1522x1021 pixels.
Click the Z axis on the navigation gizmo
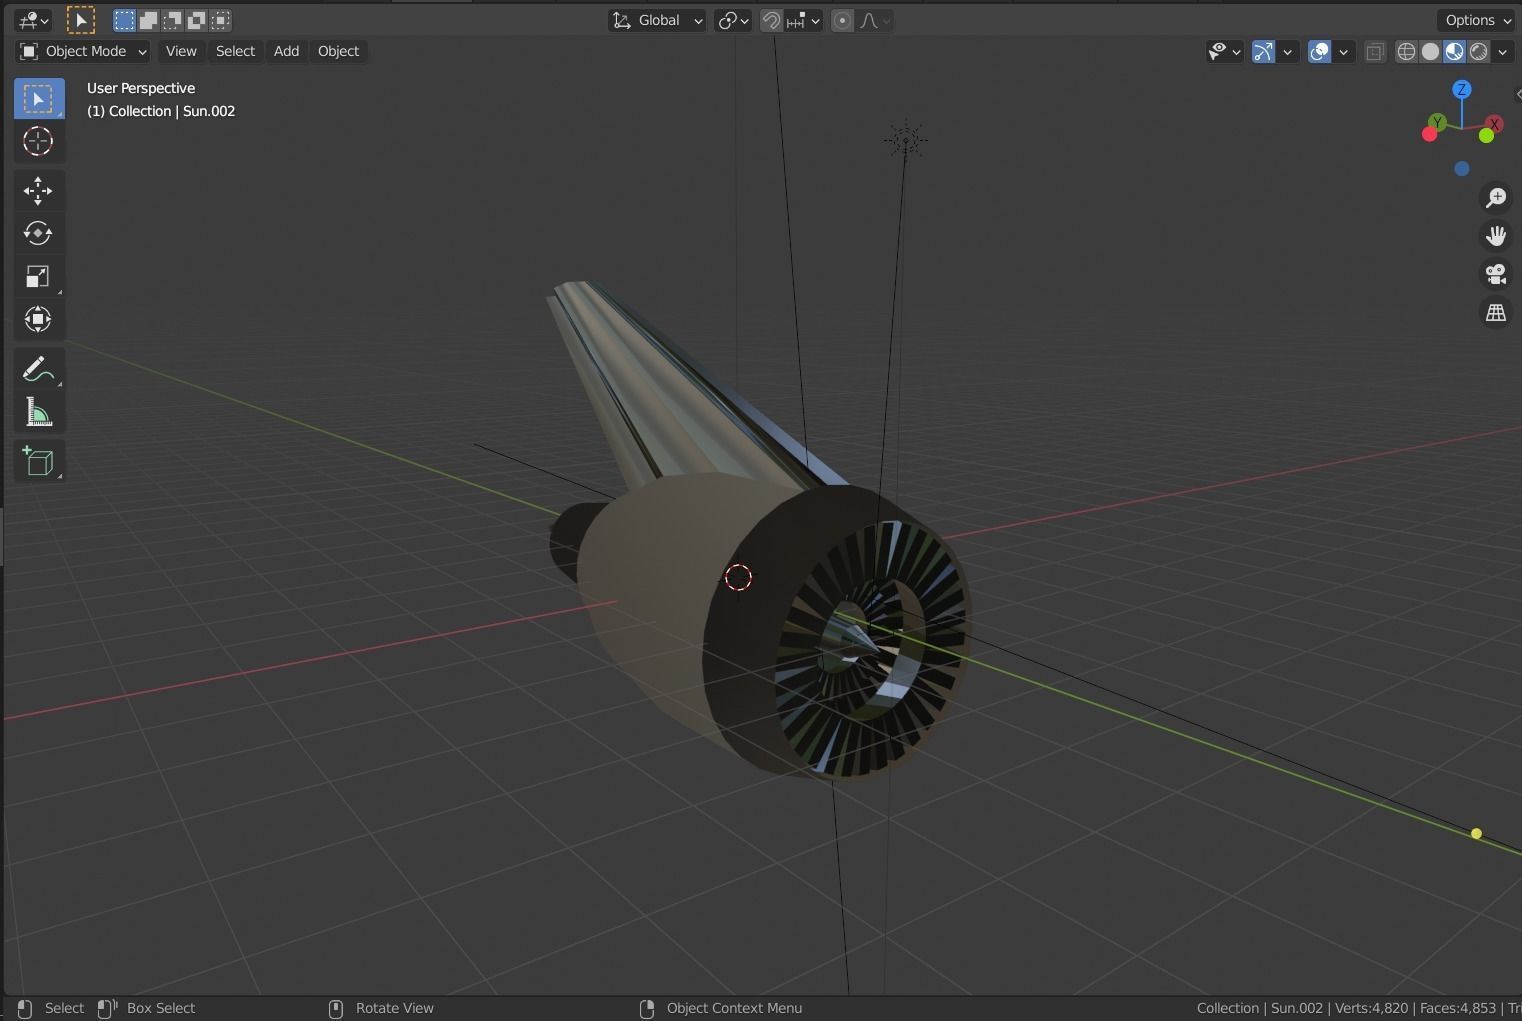coord(1462,90)
